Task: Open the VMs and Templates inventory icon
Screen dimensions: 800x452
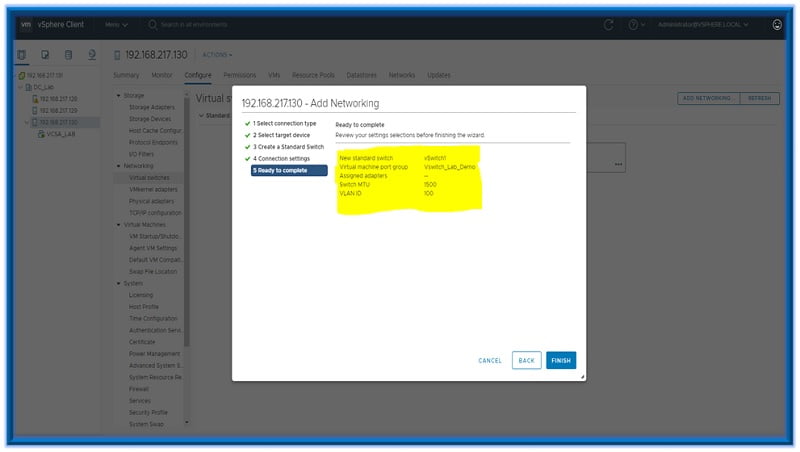Action: 45,54
